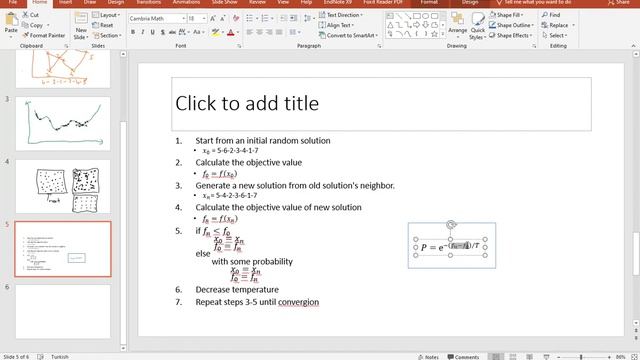Click the zoom slider in status bar

581,357
